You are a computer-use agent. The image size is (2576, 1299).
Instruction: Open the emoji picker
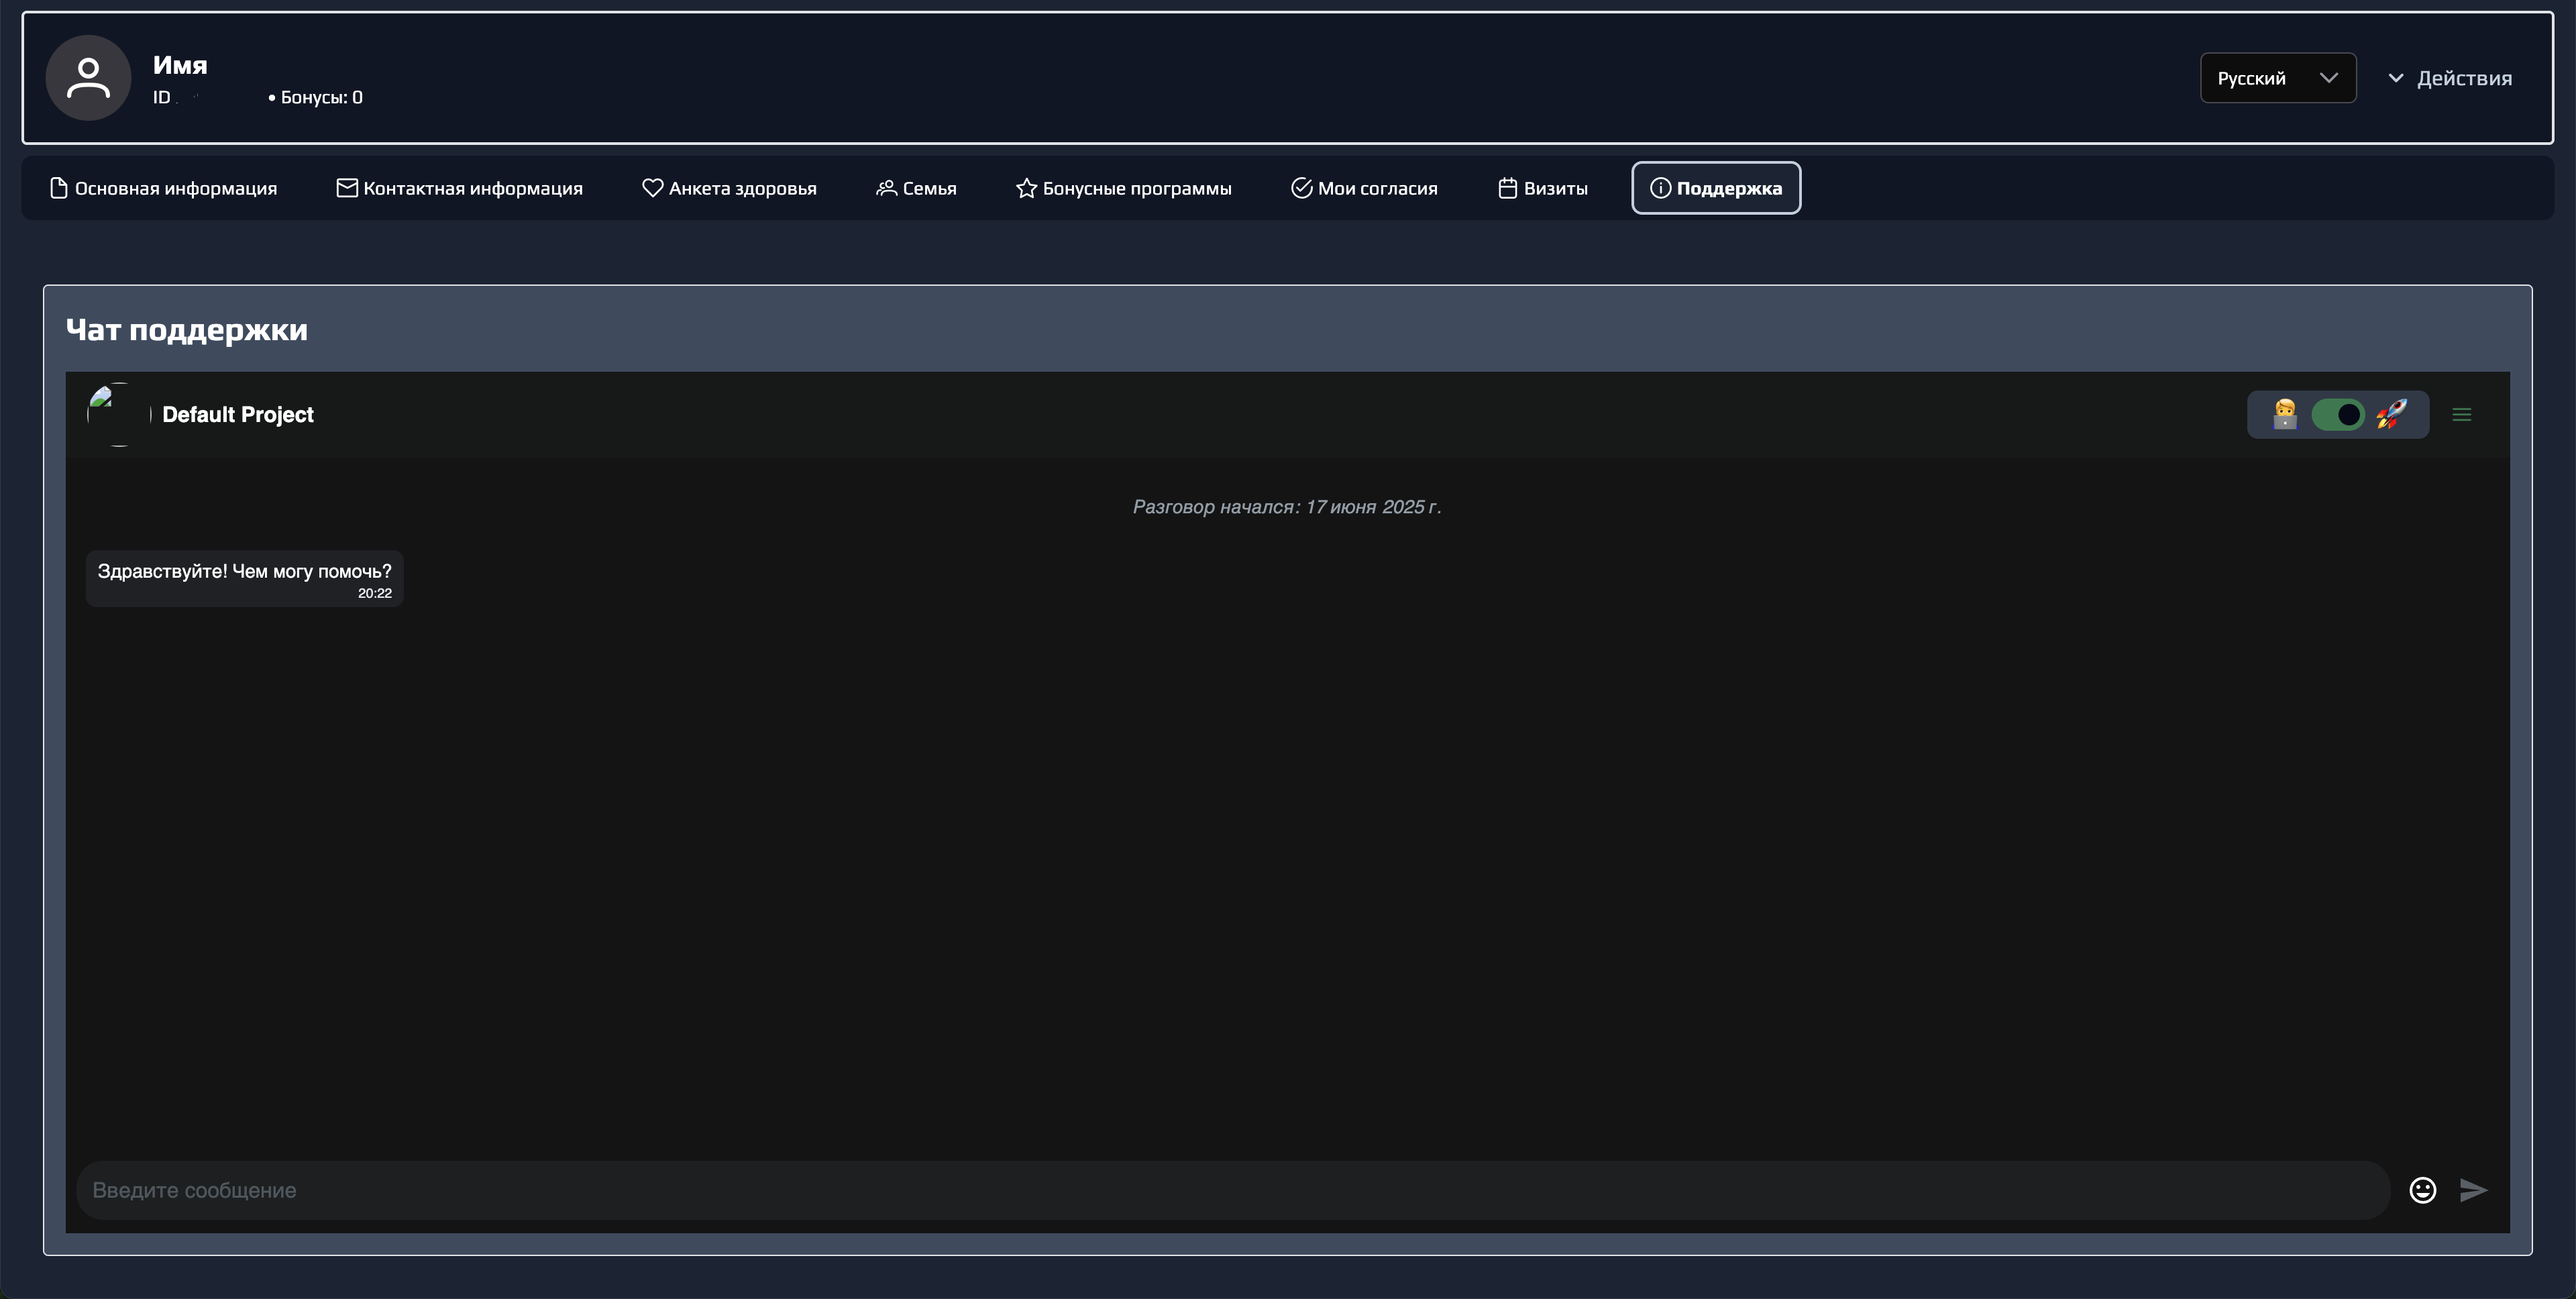coord(2422,1190)
